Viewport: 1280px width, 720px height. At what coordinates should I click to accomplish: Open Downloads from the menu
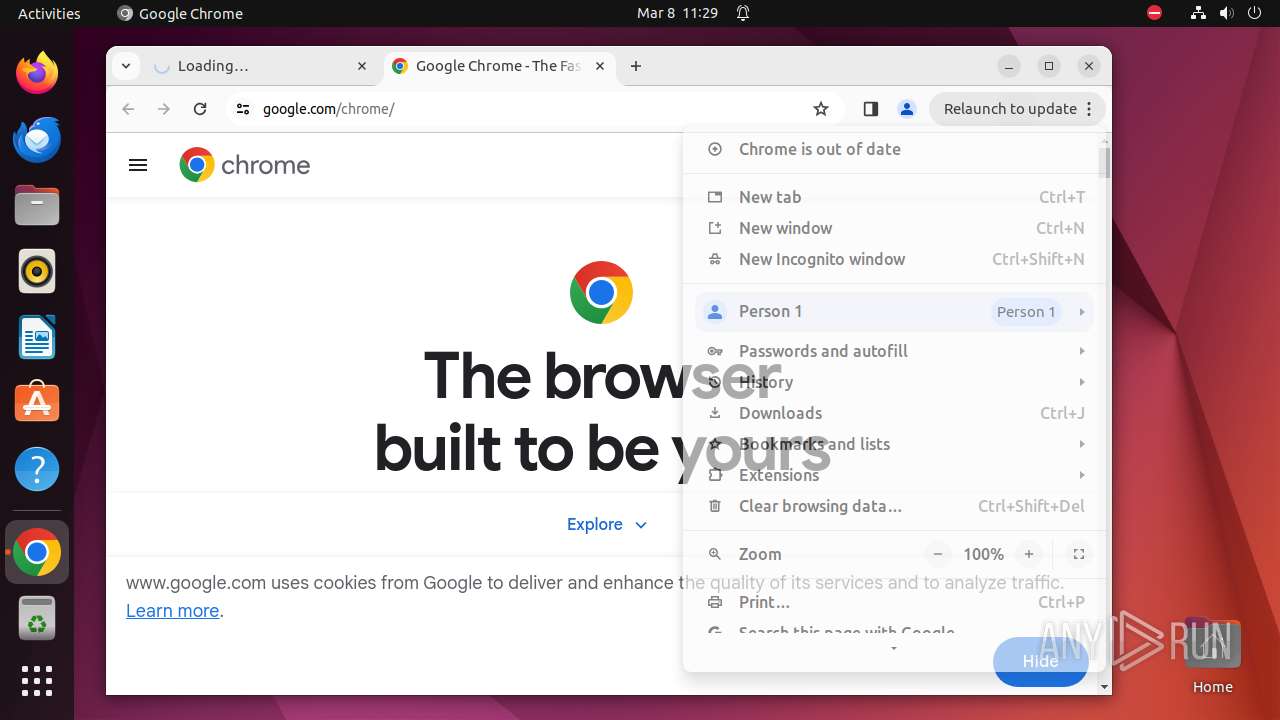click(x=894, y=413)
